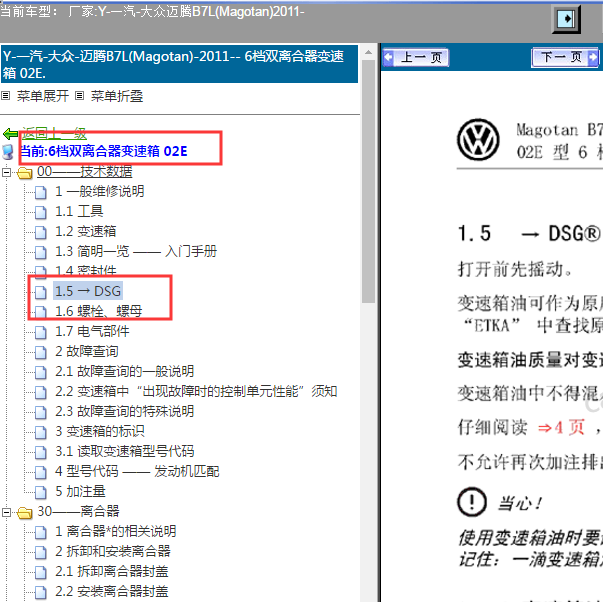Click the tree panel vertical scrollbar thumb
603x602 pixels.
368,181
